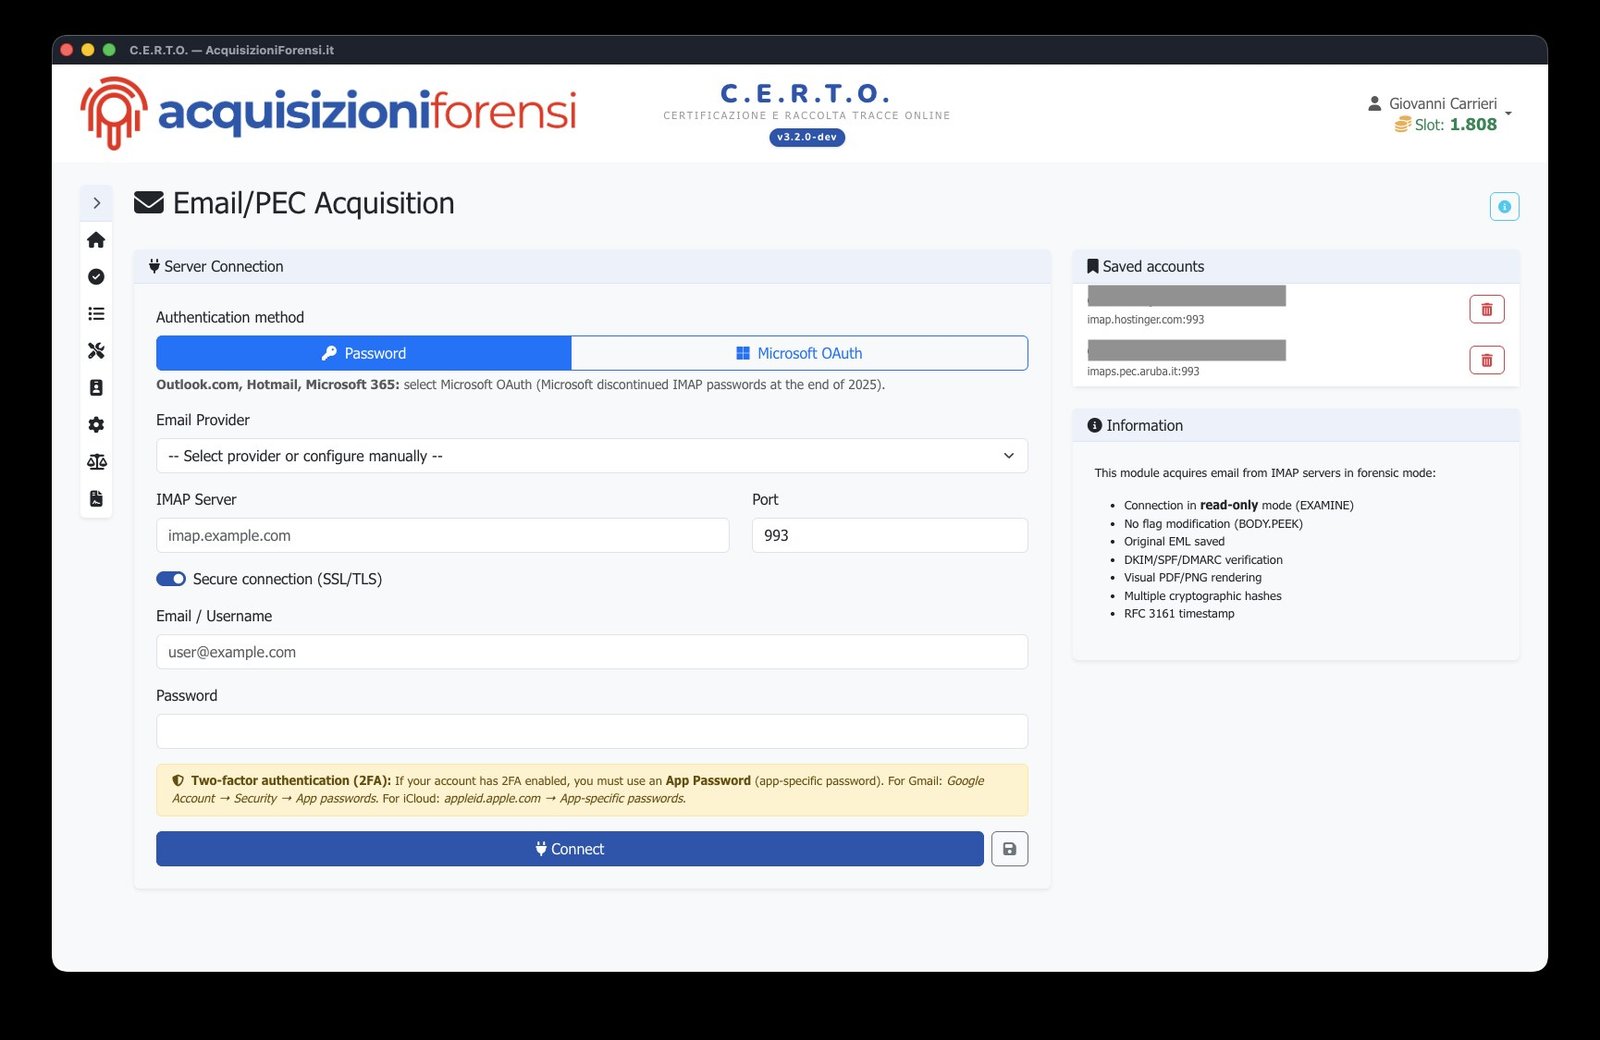Open the Email Provider dropdown
The width and height of the screenshot is (1600, 1040).
click(x=592, y=456)
